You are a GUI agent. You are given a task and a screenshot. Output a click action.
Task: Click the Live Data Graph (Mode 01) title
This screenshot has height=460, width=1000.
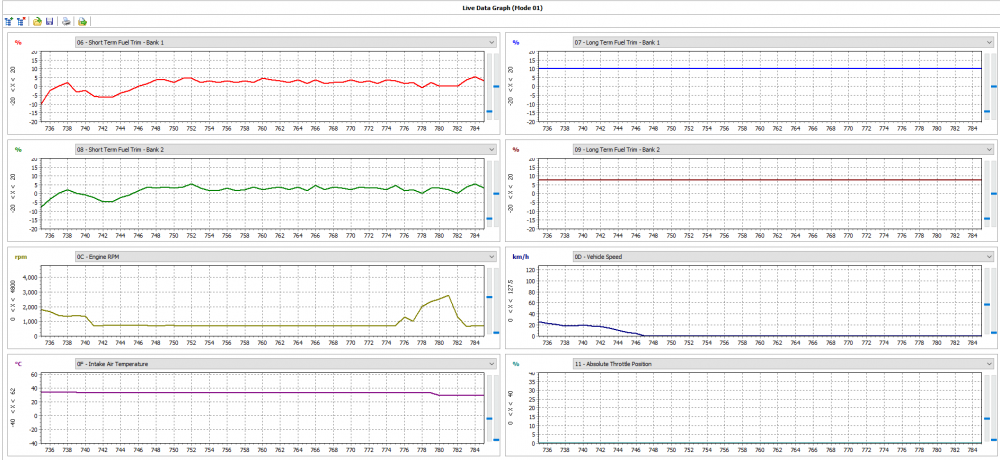[501, 8]
